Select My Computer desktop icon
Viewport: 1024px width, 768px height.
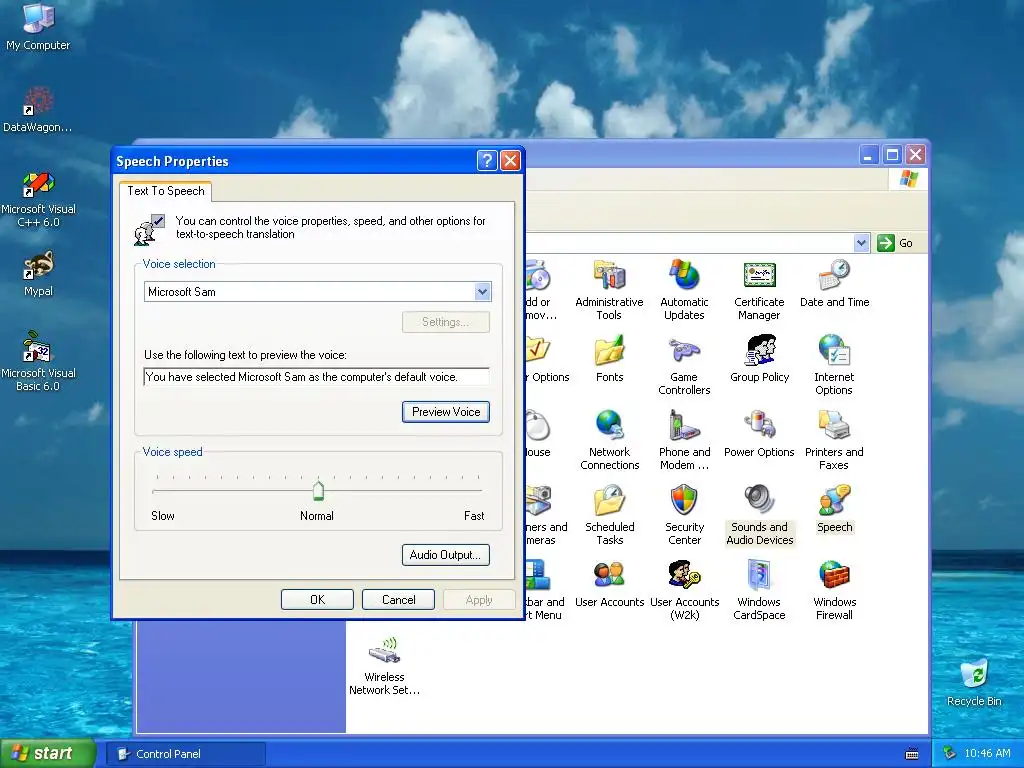click(38, 27)
